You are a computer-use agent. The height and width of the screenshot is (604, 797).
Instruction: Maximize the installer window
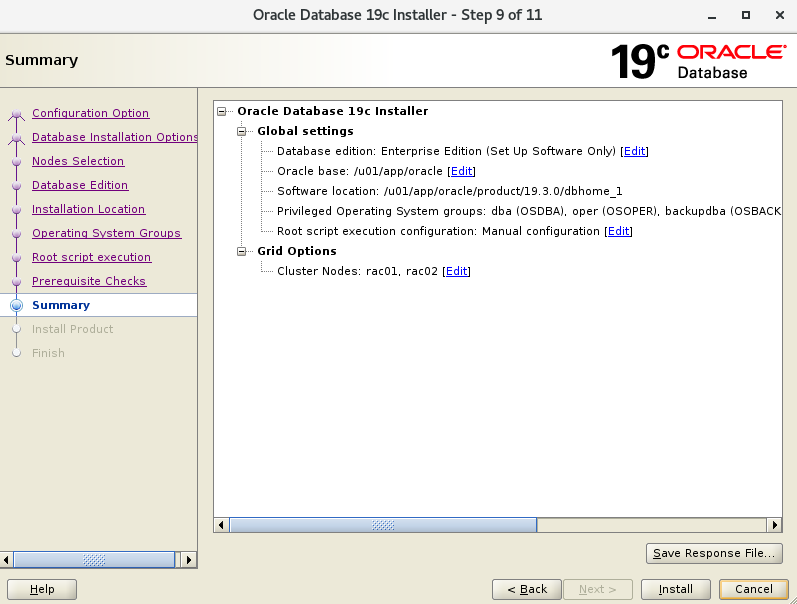(745, 15)
